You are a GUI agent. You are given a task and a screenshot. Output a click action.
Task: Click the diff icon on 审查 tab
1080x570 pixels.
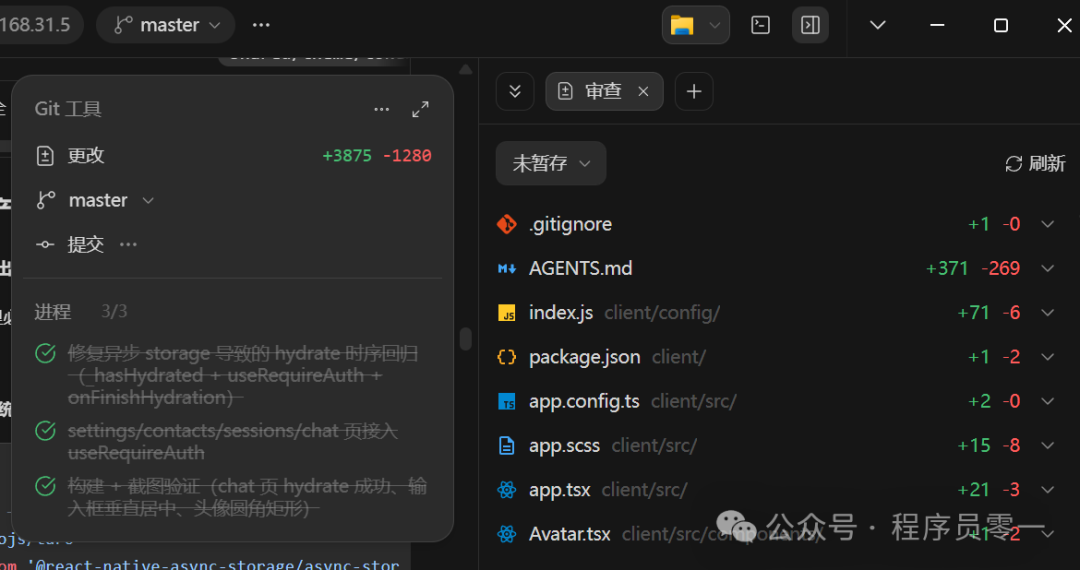(565, 92)
